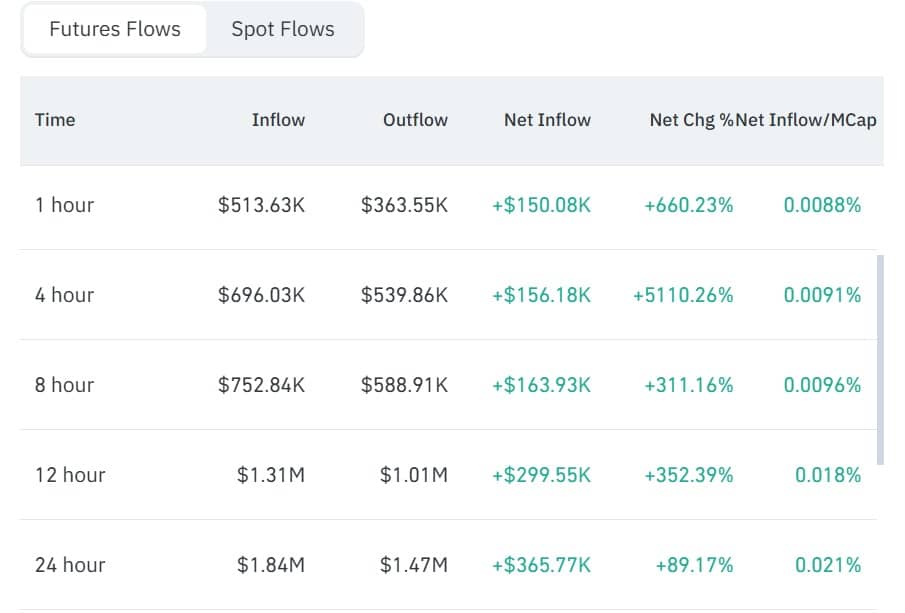Select the 1 hour row label

click(x=64, y=205)
